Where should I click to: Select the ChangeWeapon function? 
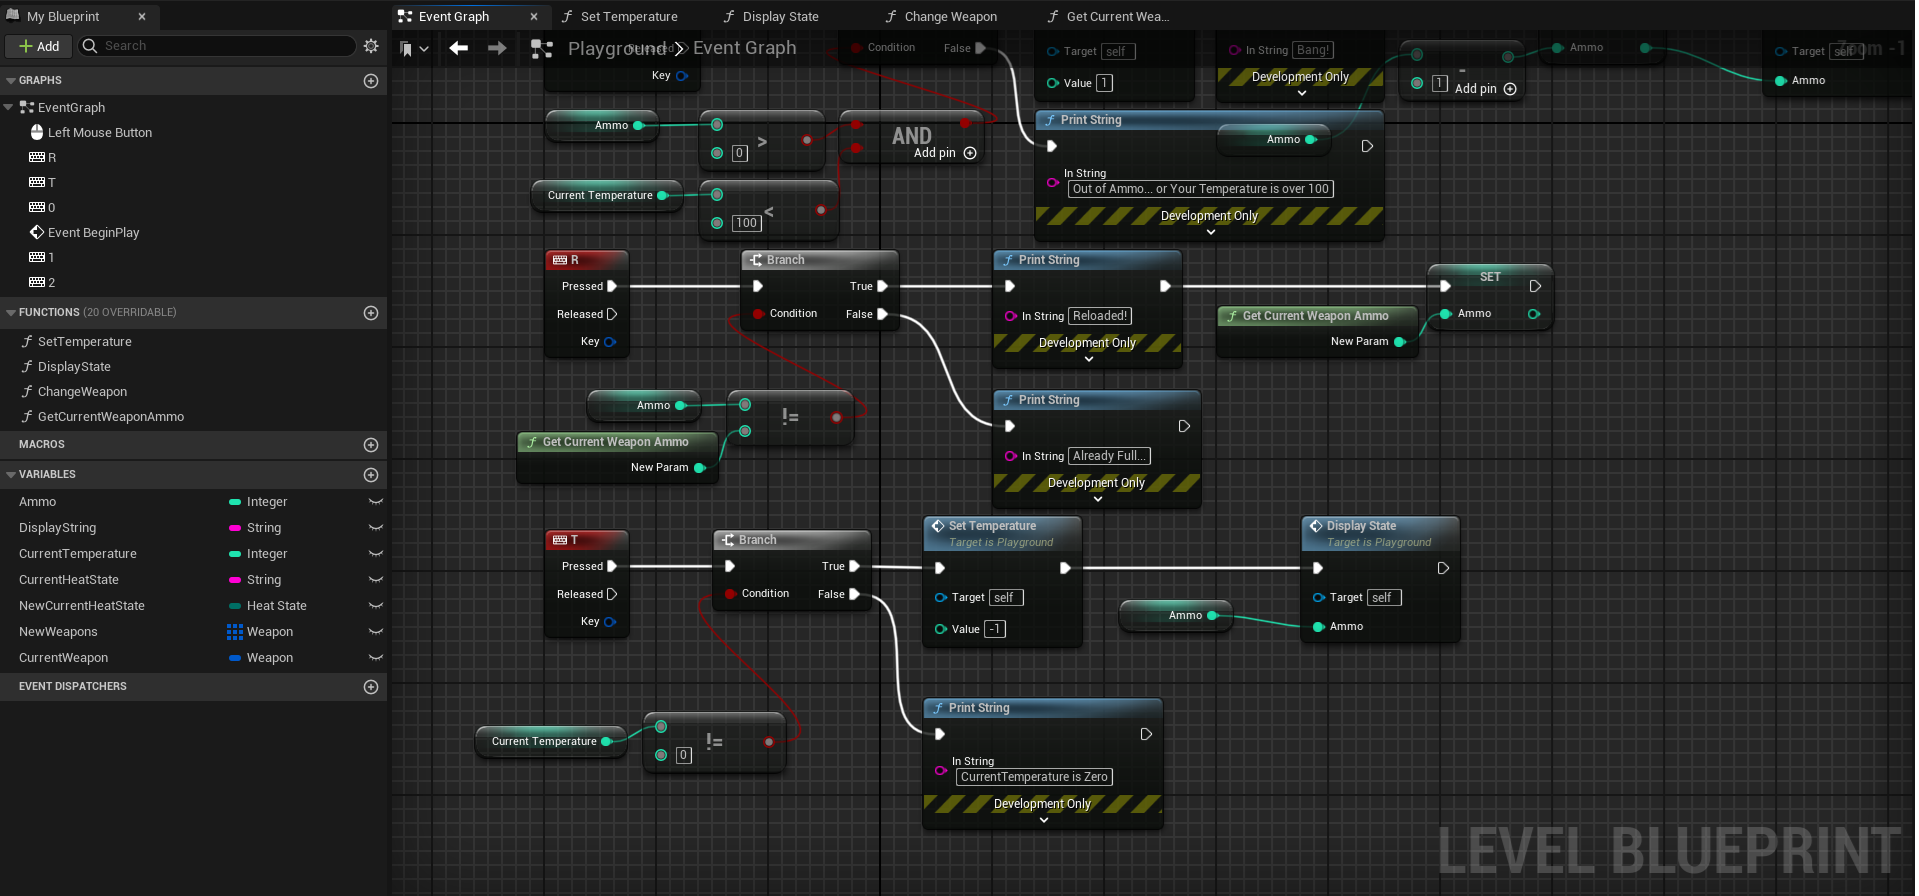pos(82,392)
